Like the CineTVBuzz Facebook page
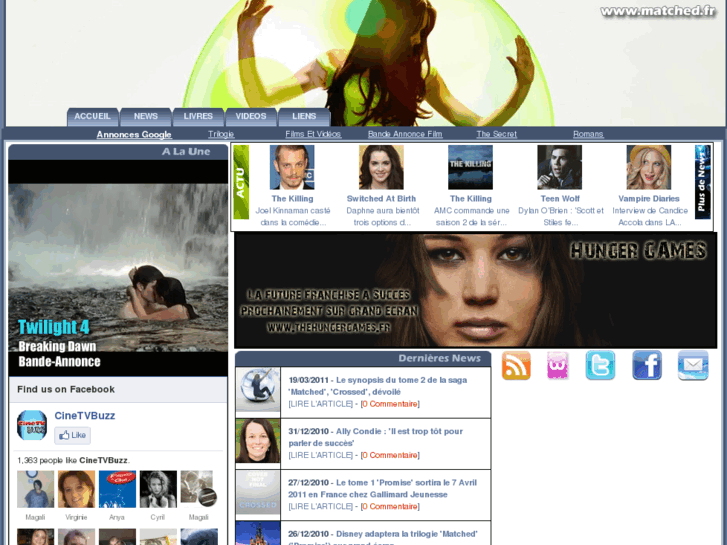This screenshot has height=545, width=727. (x=72, y=435)
